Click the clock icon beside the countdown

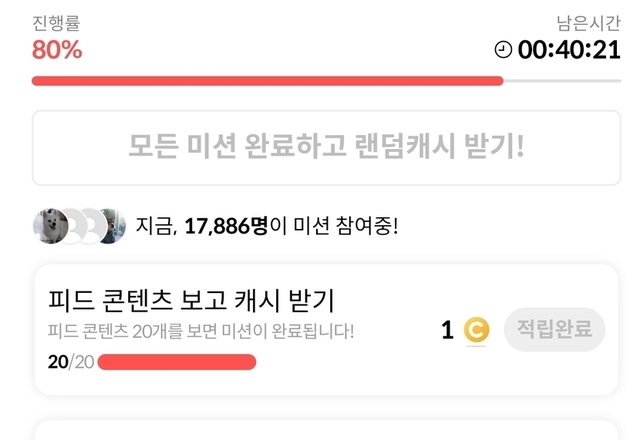(503, 49)
